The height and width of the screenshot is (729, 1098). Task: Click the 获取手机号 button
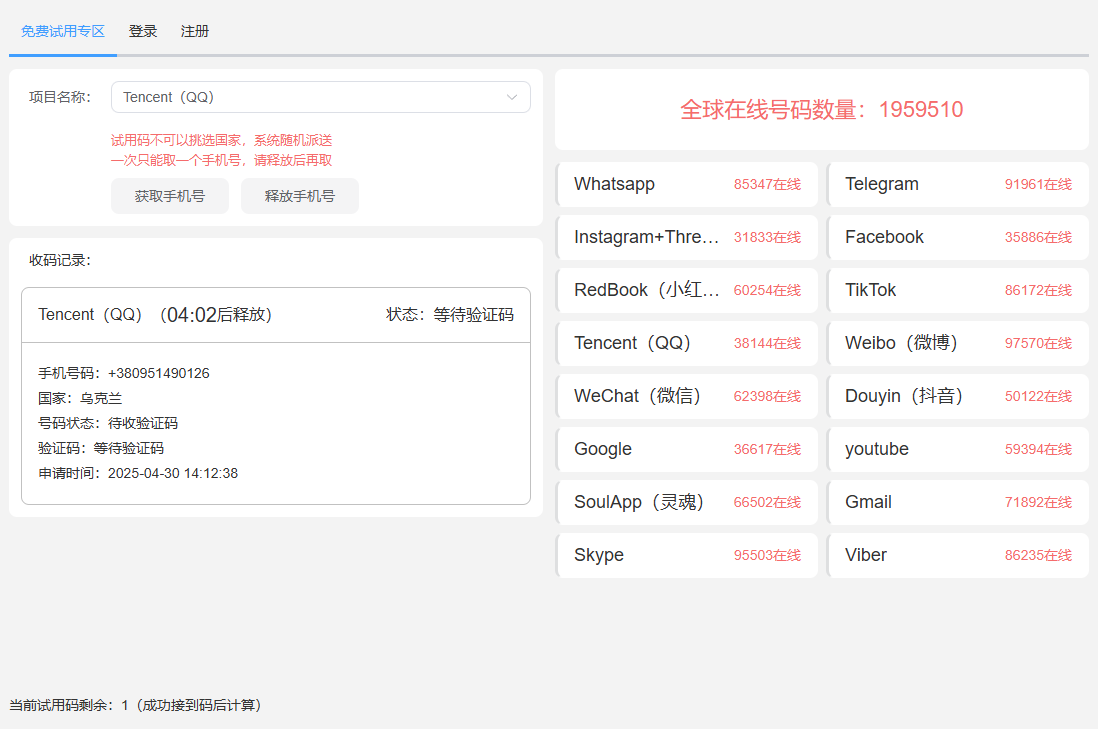coord(169,196)
